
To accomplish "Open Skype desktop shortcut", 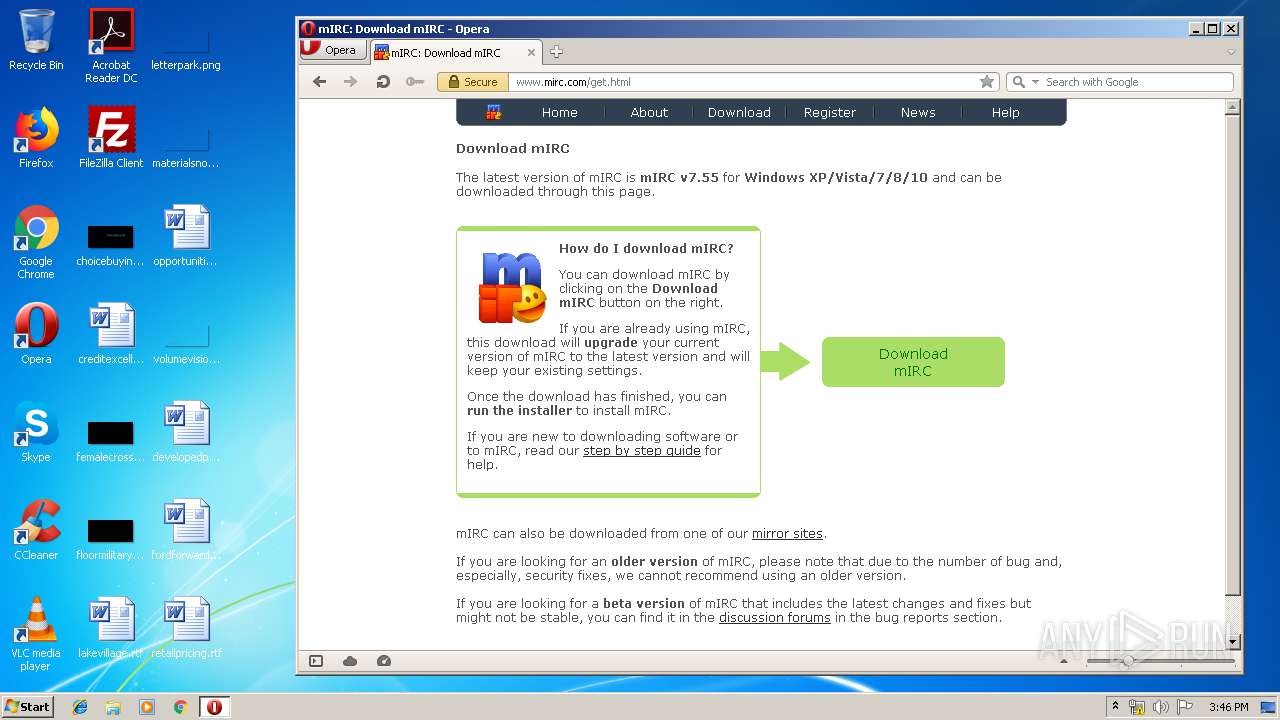I will [x=36, y=432].
